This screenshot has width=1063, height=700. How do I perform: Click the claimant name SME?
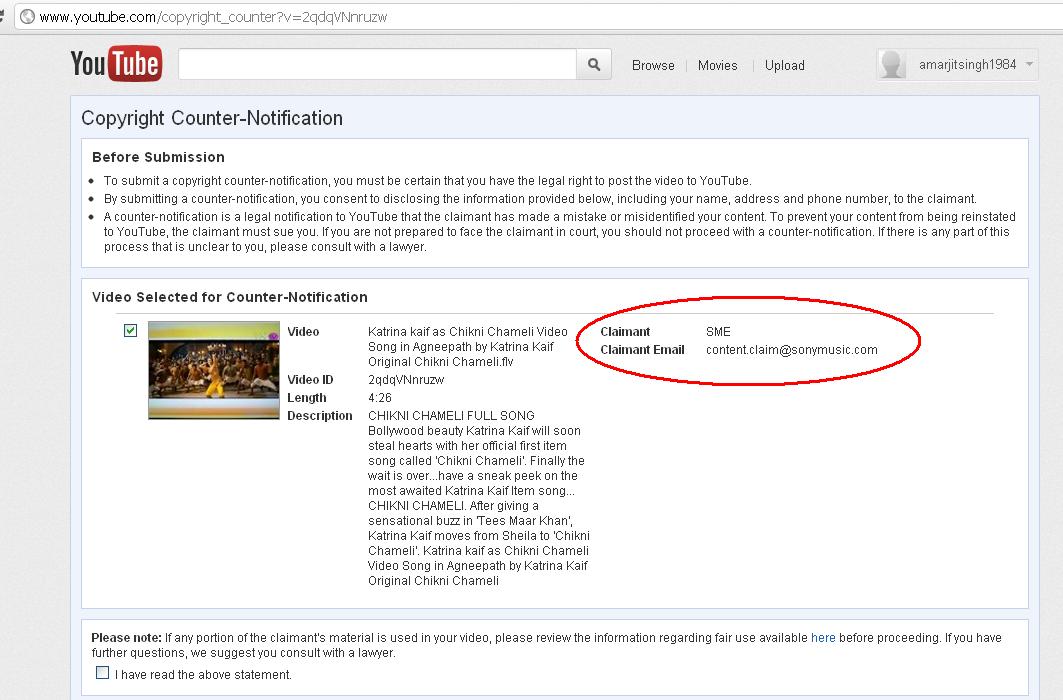(x=718, y=331)
